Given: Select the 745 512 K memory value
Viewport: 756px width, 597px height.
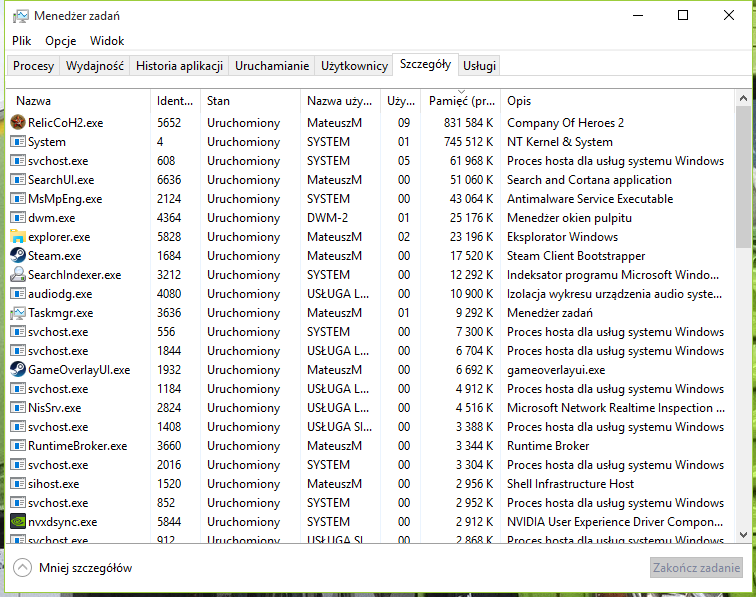Looking at the screenshot, I should coord(469,142).
